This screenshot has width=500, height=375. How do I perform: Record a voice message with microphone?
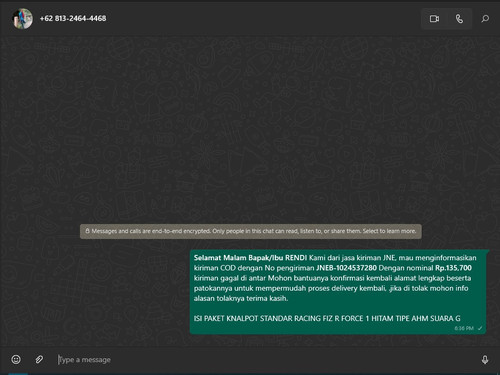click(x=485, y=359)
